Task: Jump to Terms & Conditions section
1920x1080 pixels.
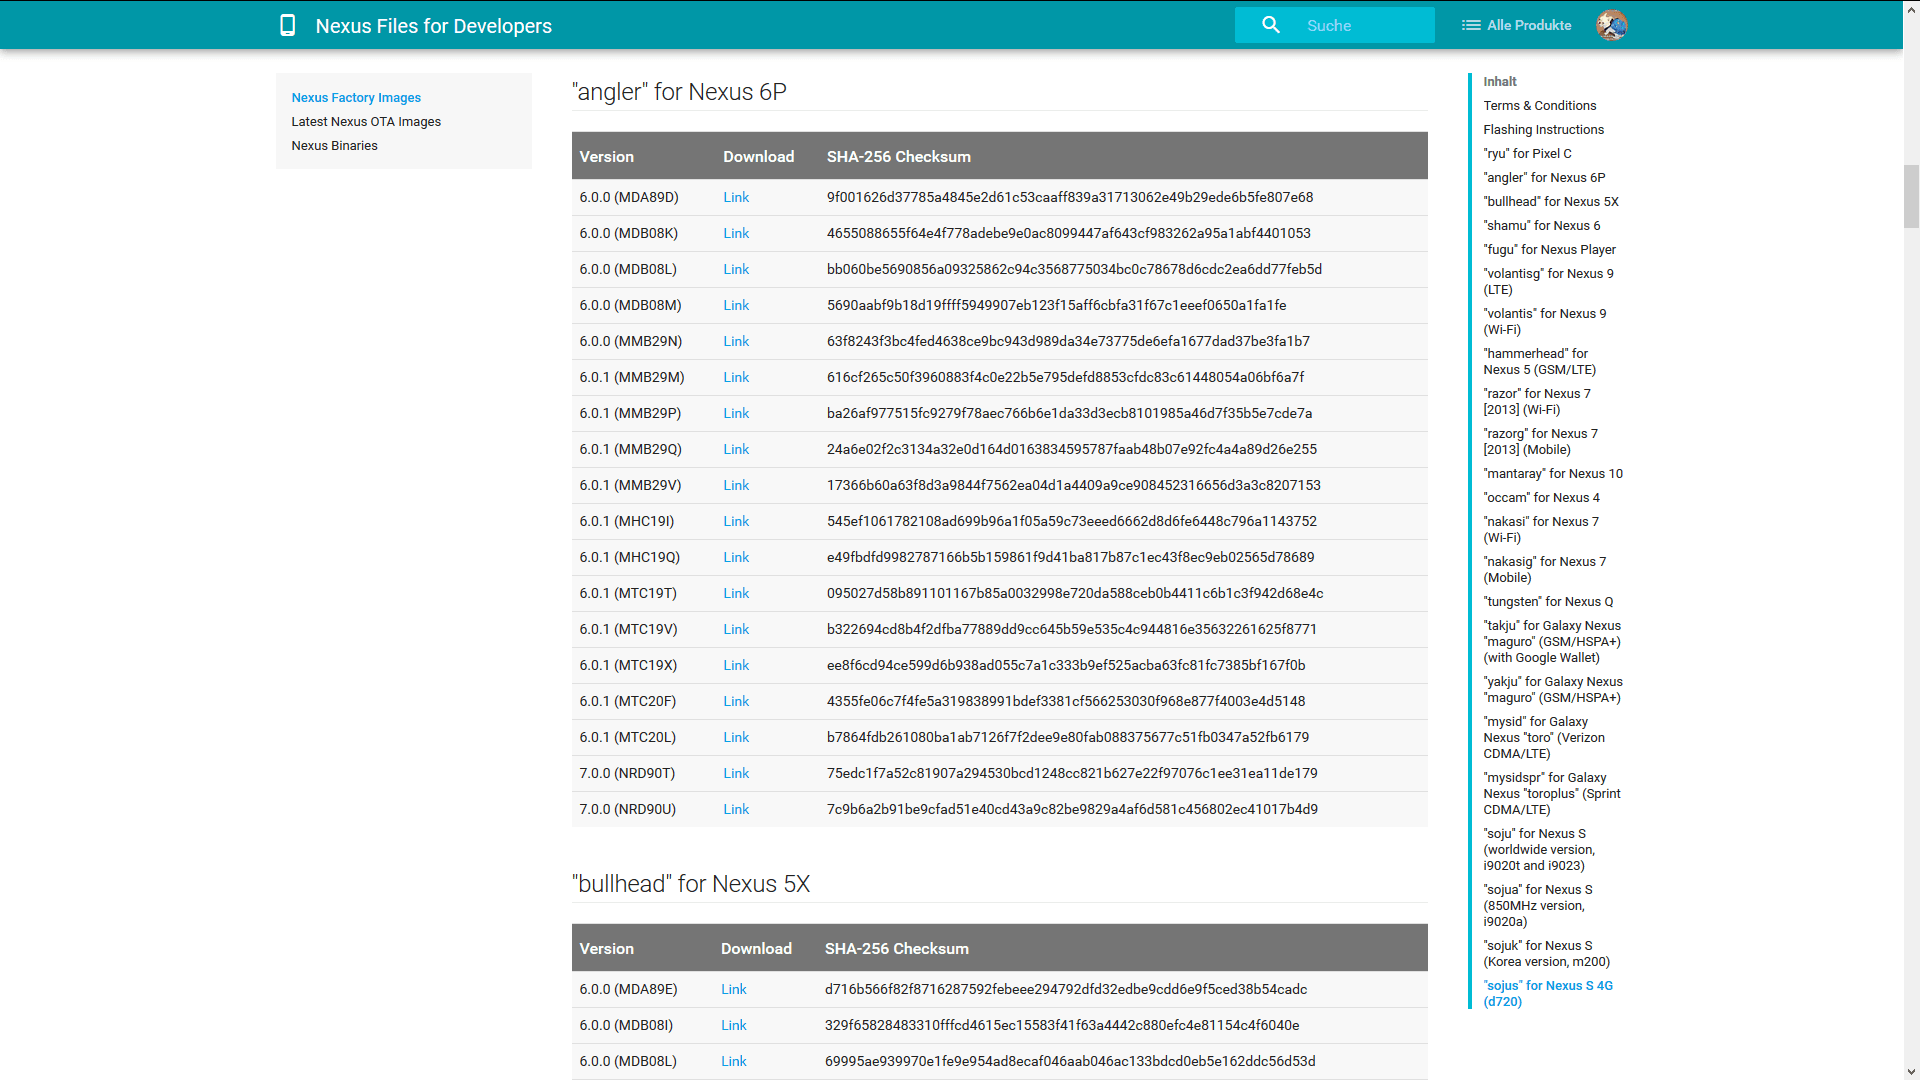Action: (x=1539, y=106)
